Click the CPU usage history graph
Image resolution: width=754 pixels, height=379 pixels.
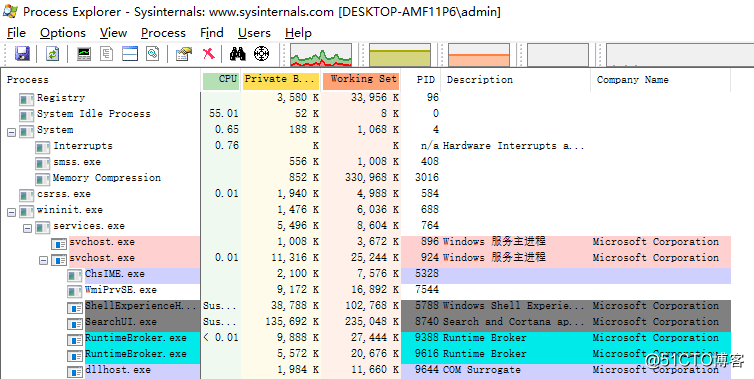[321, 55]
